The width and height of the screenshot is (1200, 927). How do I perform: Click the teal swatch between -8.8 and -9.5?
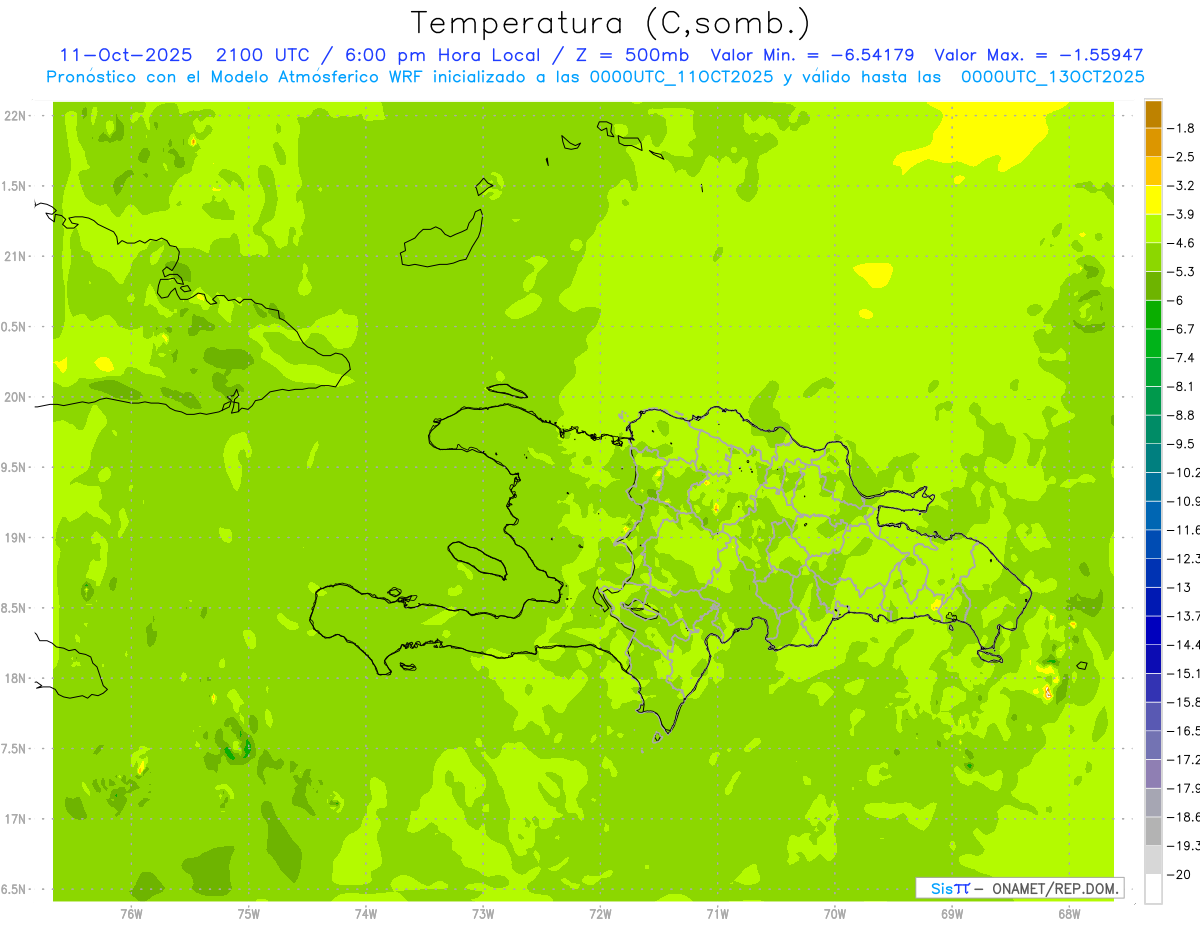[1153, 430]
